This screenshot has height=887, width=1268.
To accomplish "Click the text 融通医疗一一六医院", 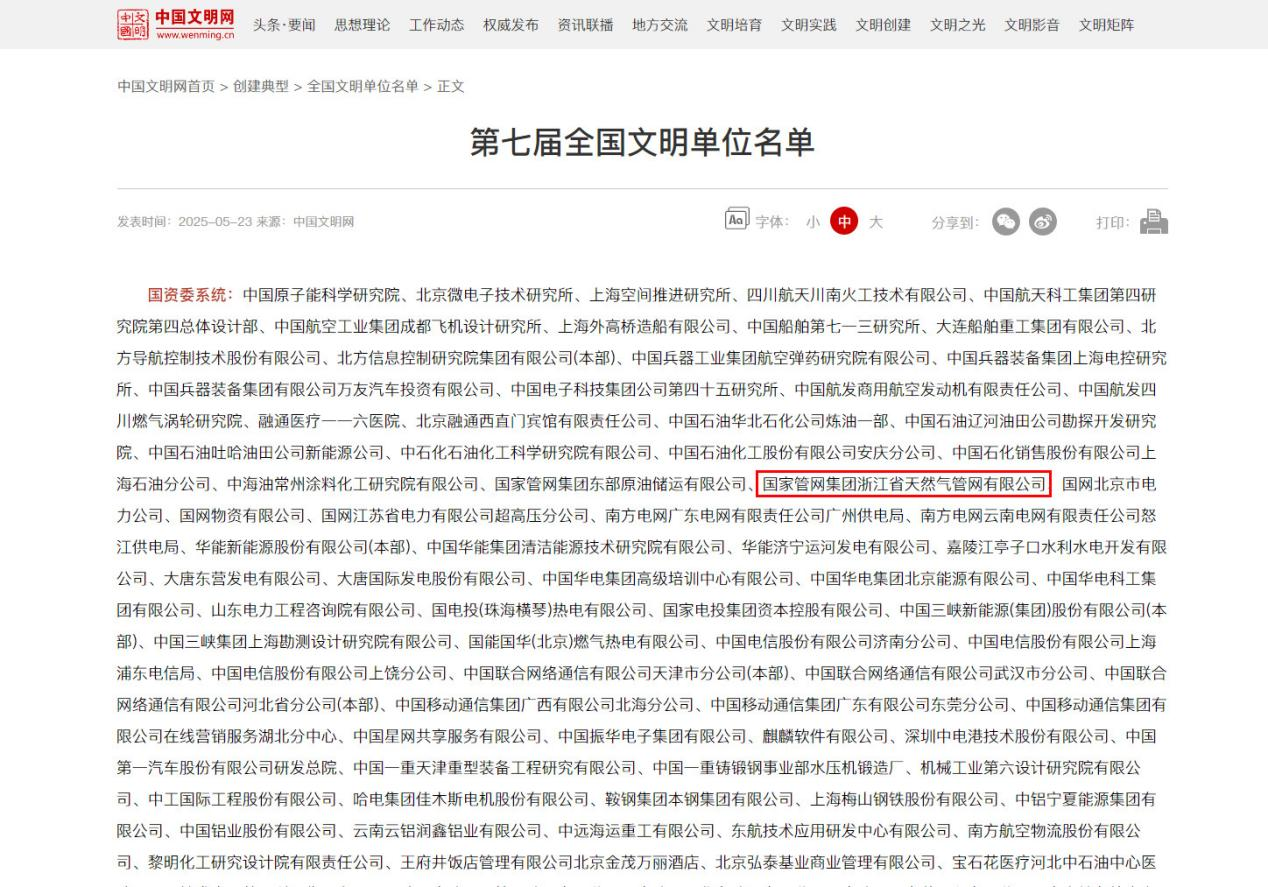I will coord(329,421).
